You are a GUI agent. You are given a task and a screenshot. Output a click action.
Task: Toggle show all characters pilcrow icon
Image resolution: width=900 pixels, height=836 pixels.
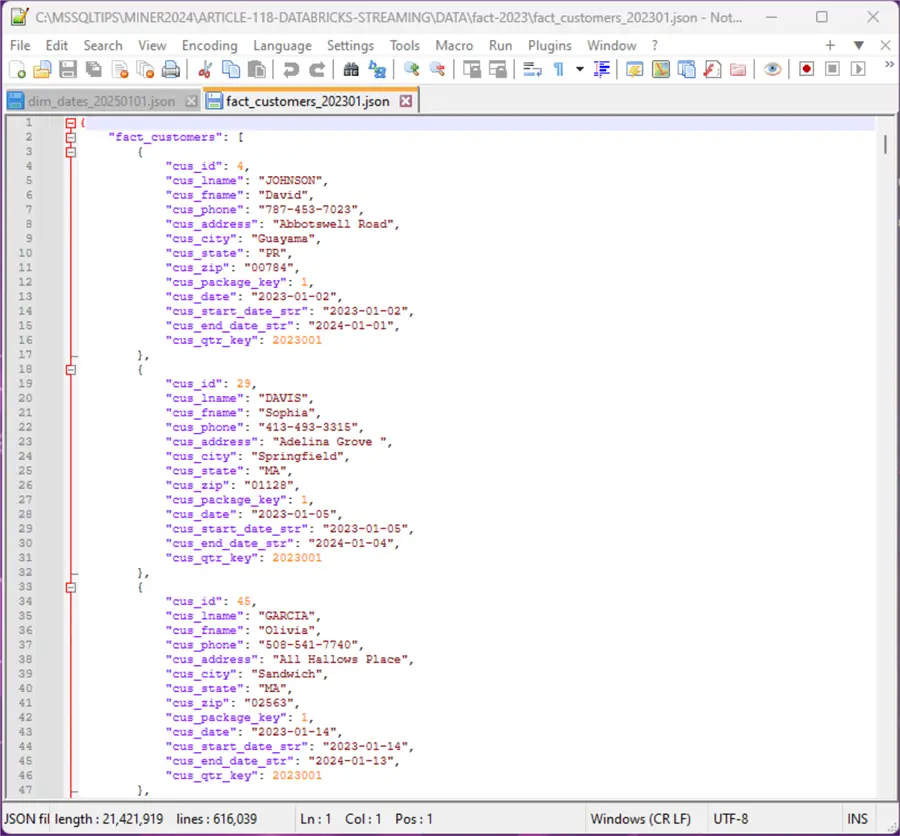[x=558, y=69]
